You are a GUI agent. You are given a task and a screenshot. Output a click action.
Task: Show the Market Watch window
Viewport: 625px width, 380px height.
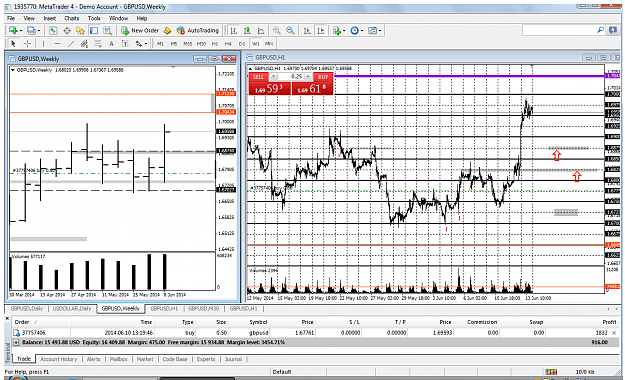(53, 31)
